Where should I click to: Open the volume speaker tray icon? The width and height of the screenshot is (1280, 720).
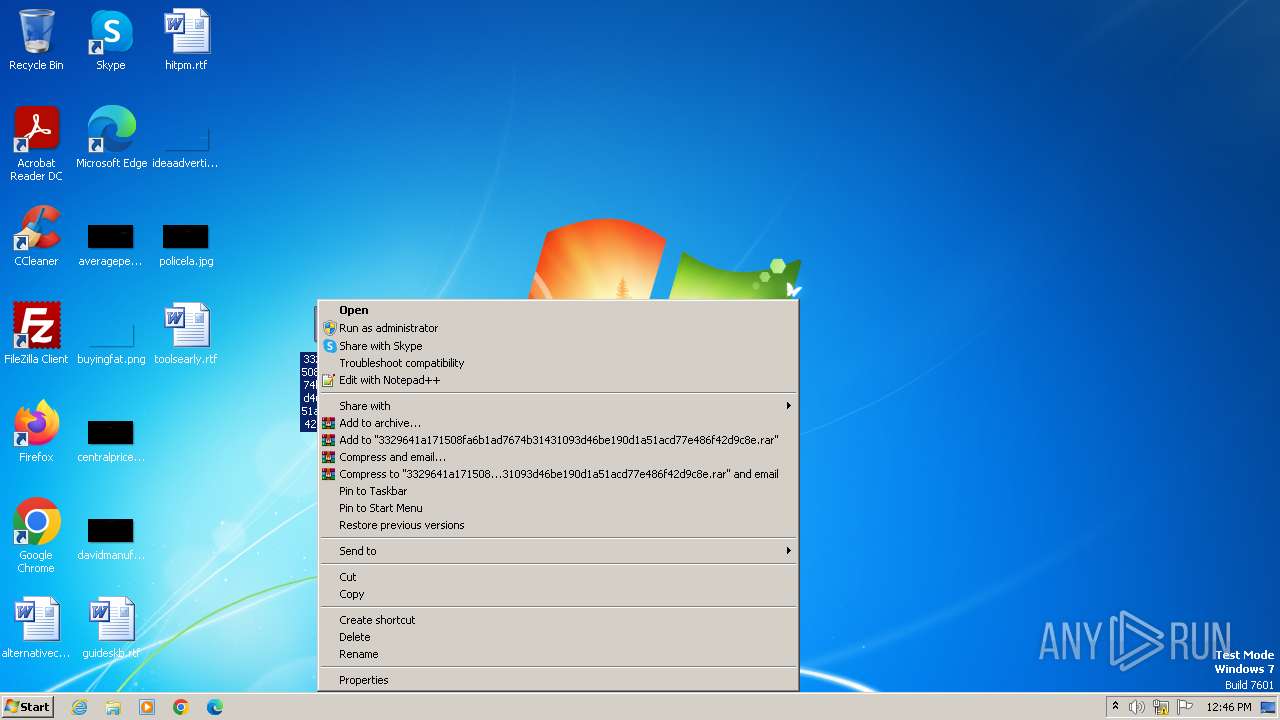pos(1137,707)
